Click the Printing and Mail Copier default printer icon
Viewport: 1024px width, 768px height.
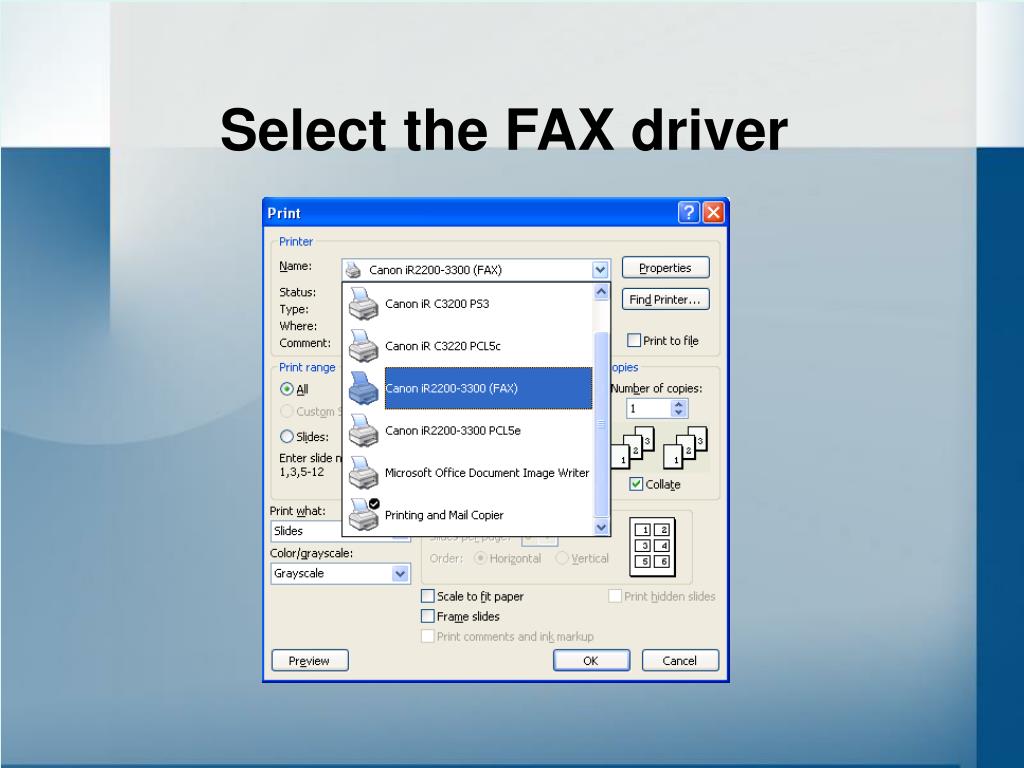pos(363,515)
